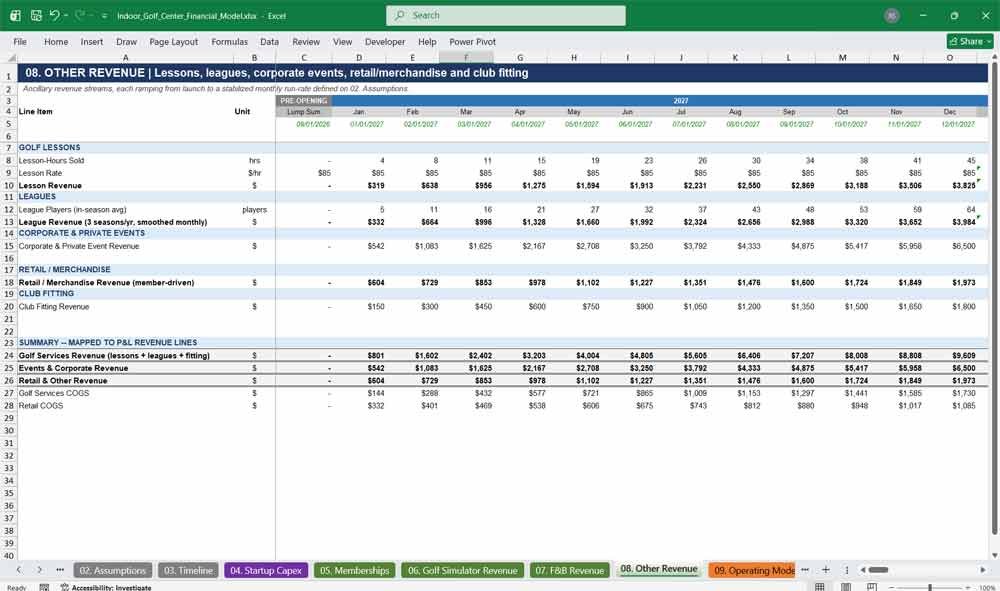This screenshot has width=1000, height=591.
Task: Select column A header
Action: 126,58
